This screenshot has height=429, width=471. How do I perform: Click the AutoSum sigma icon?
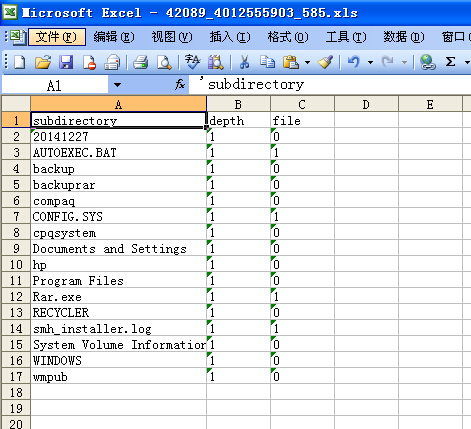tap(450, 62)
